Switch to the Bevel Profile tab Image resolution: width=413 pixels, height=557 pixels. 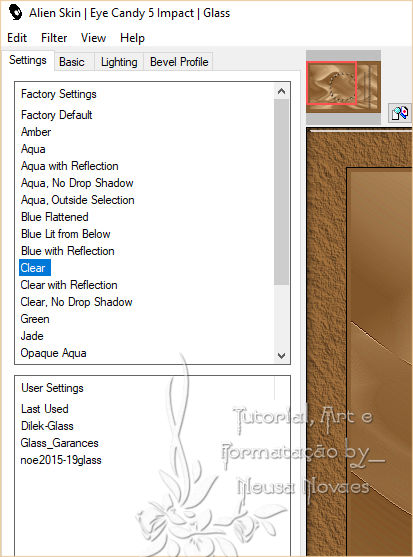point(179,62)
